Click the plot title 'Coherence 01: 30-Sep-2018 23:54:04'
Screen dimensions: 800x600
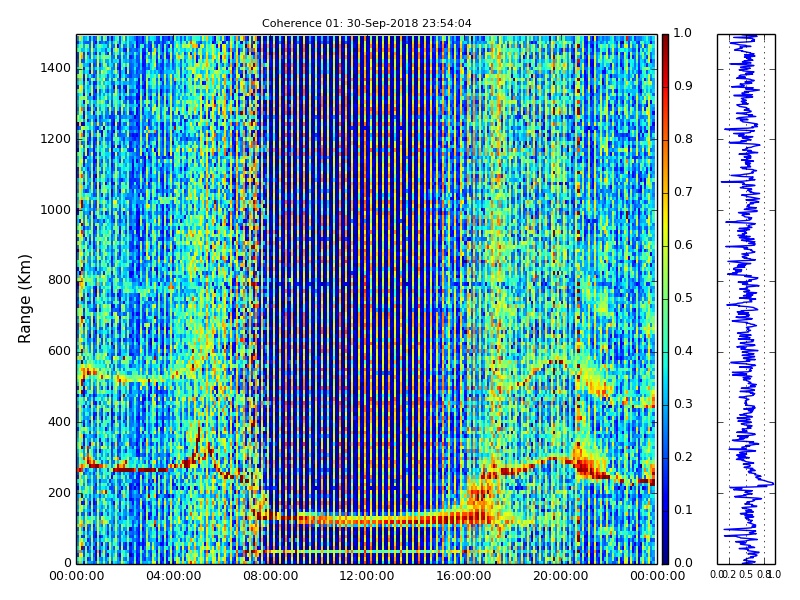[x=366, y=23]
